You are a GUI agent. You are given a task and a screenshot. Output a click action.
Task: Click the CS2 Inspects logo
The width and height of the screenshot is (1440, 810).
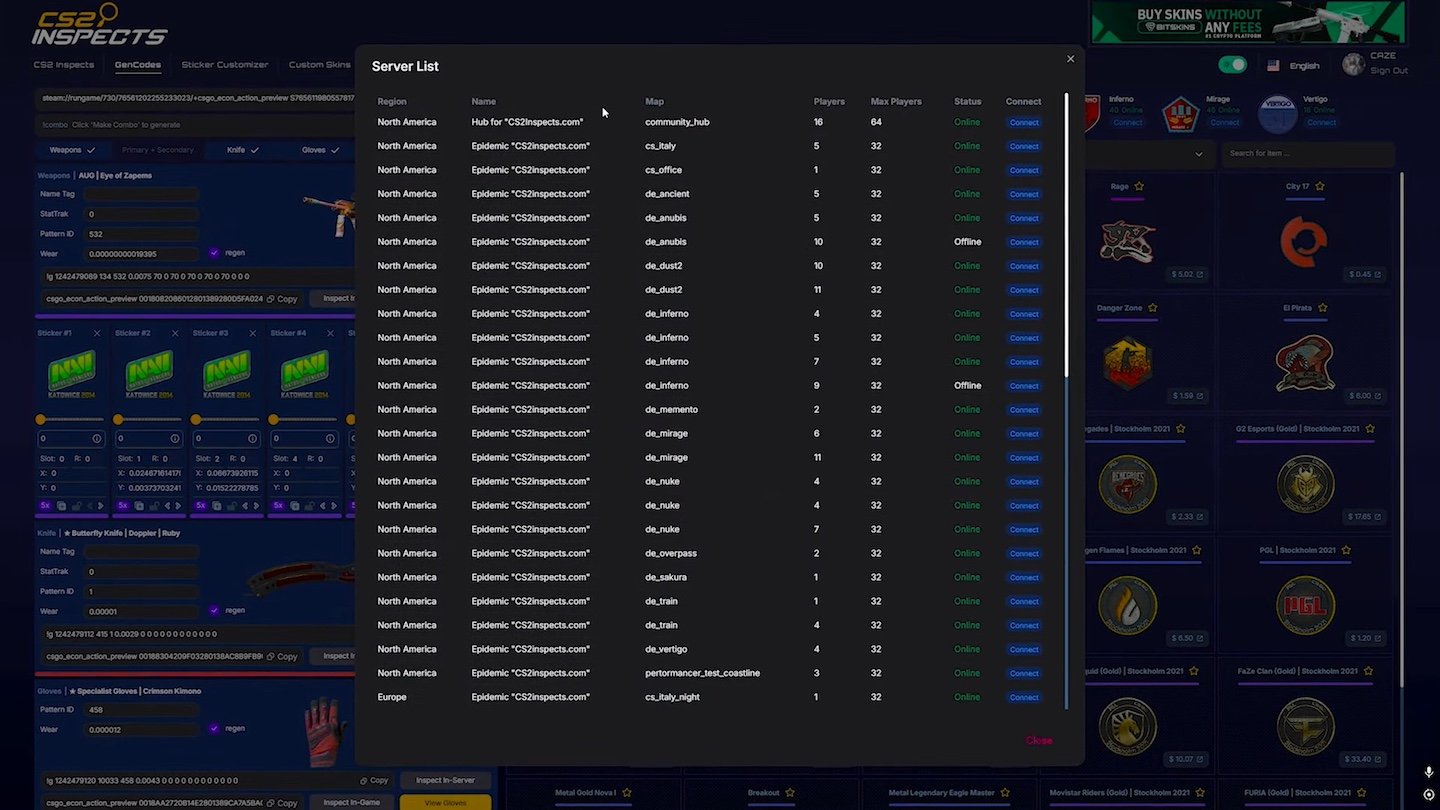[x=98, y=25]
